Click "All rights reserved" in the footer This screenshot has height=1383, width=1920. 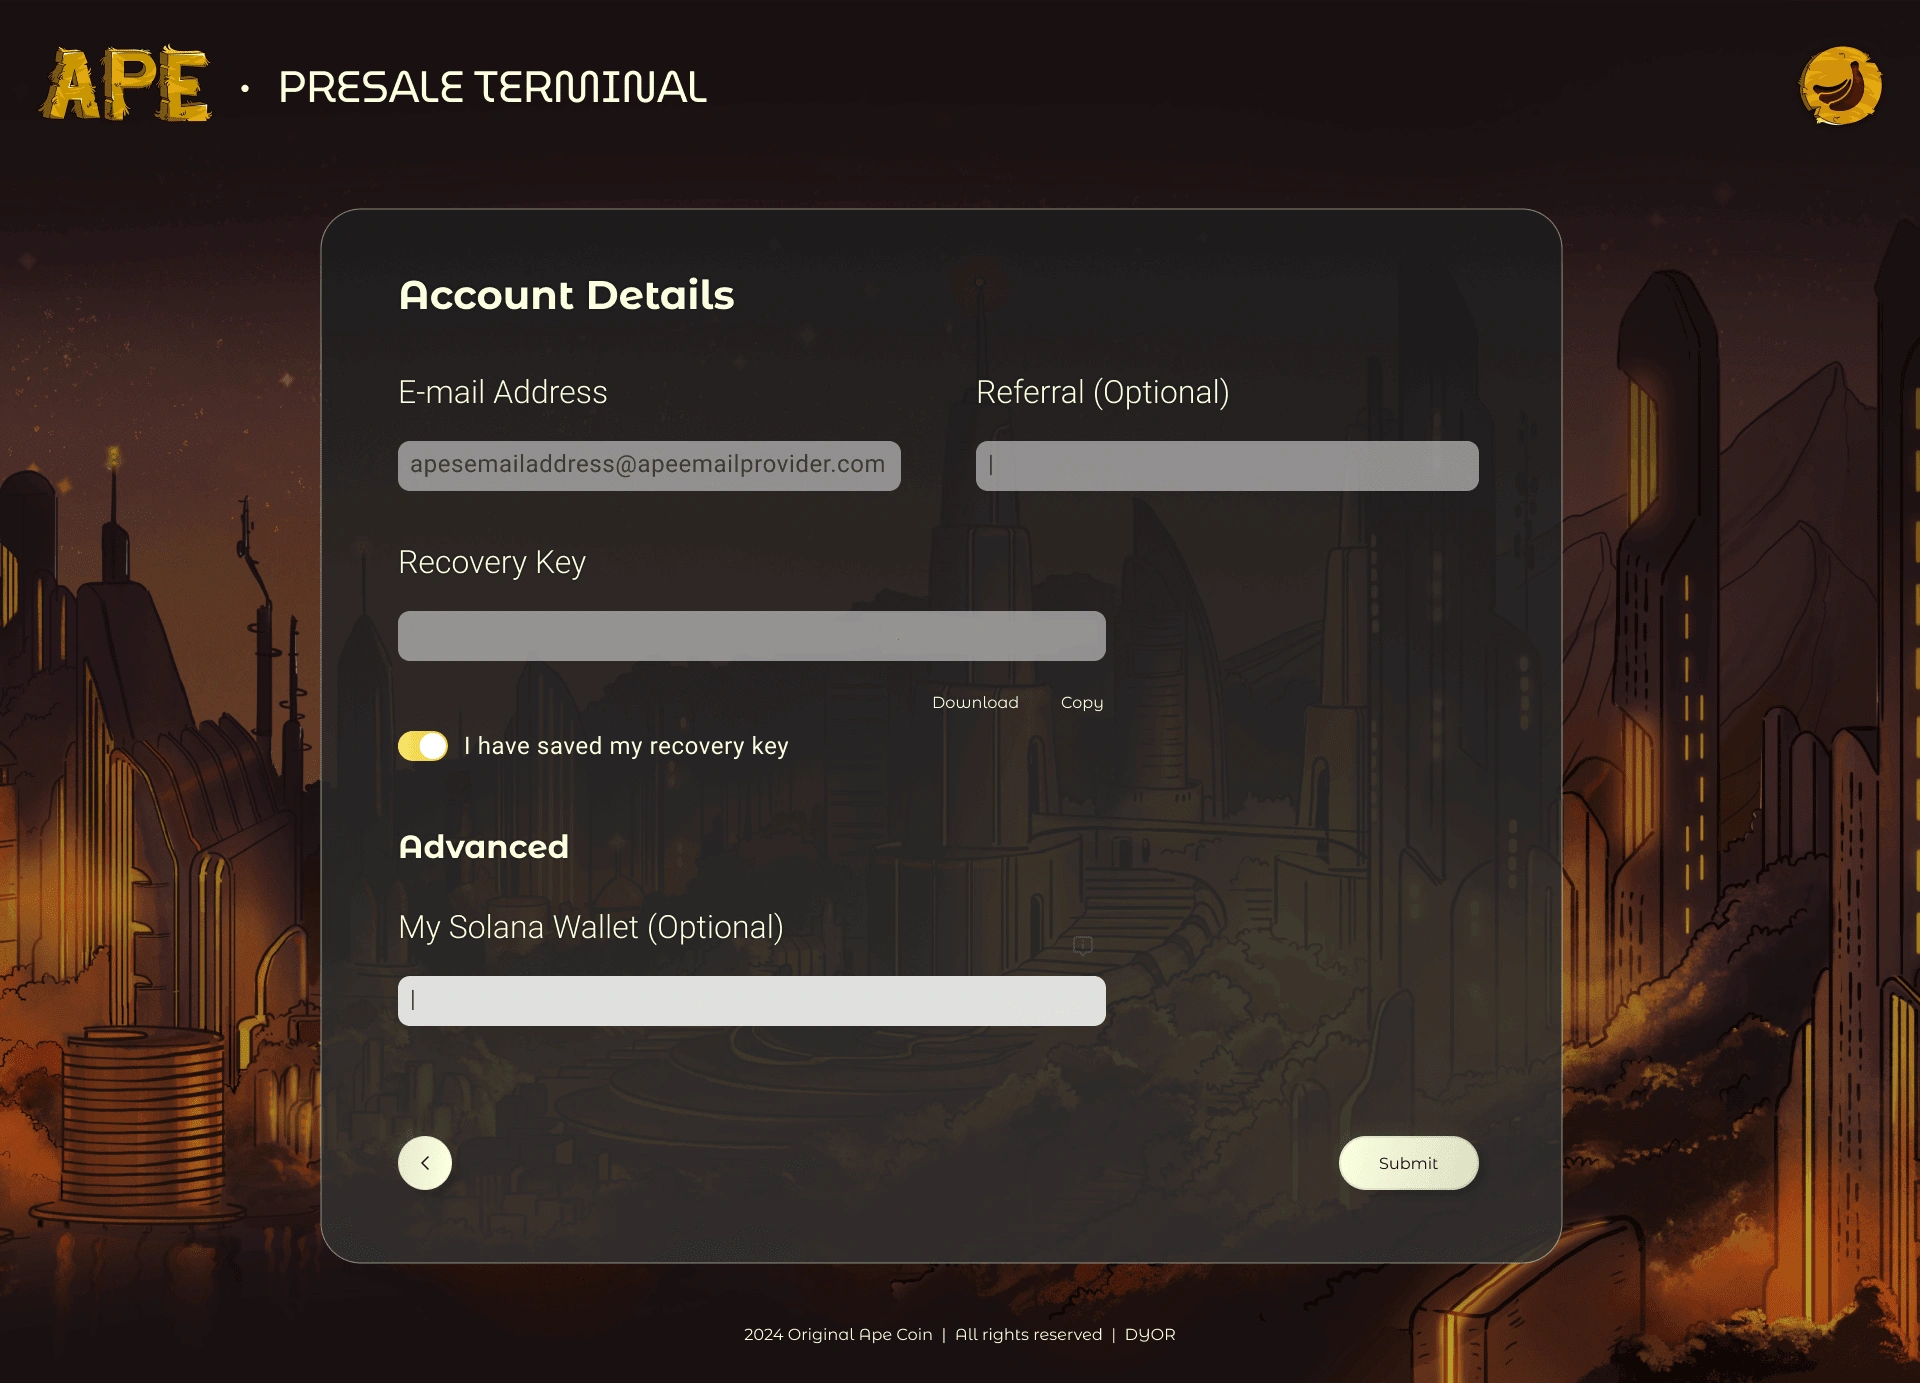point(1028,1335)
